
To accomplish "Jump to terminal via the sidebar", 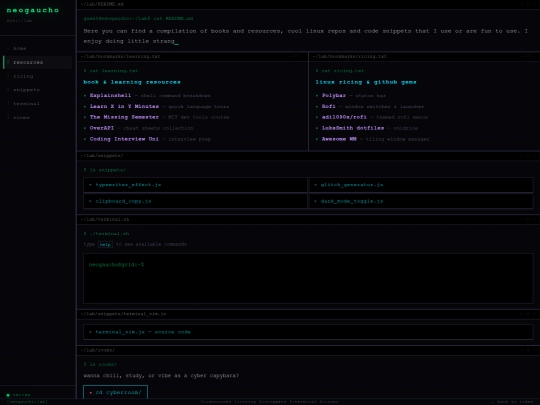I will point(38,104).
